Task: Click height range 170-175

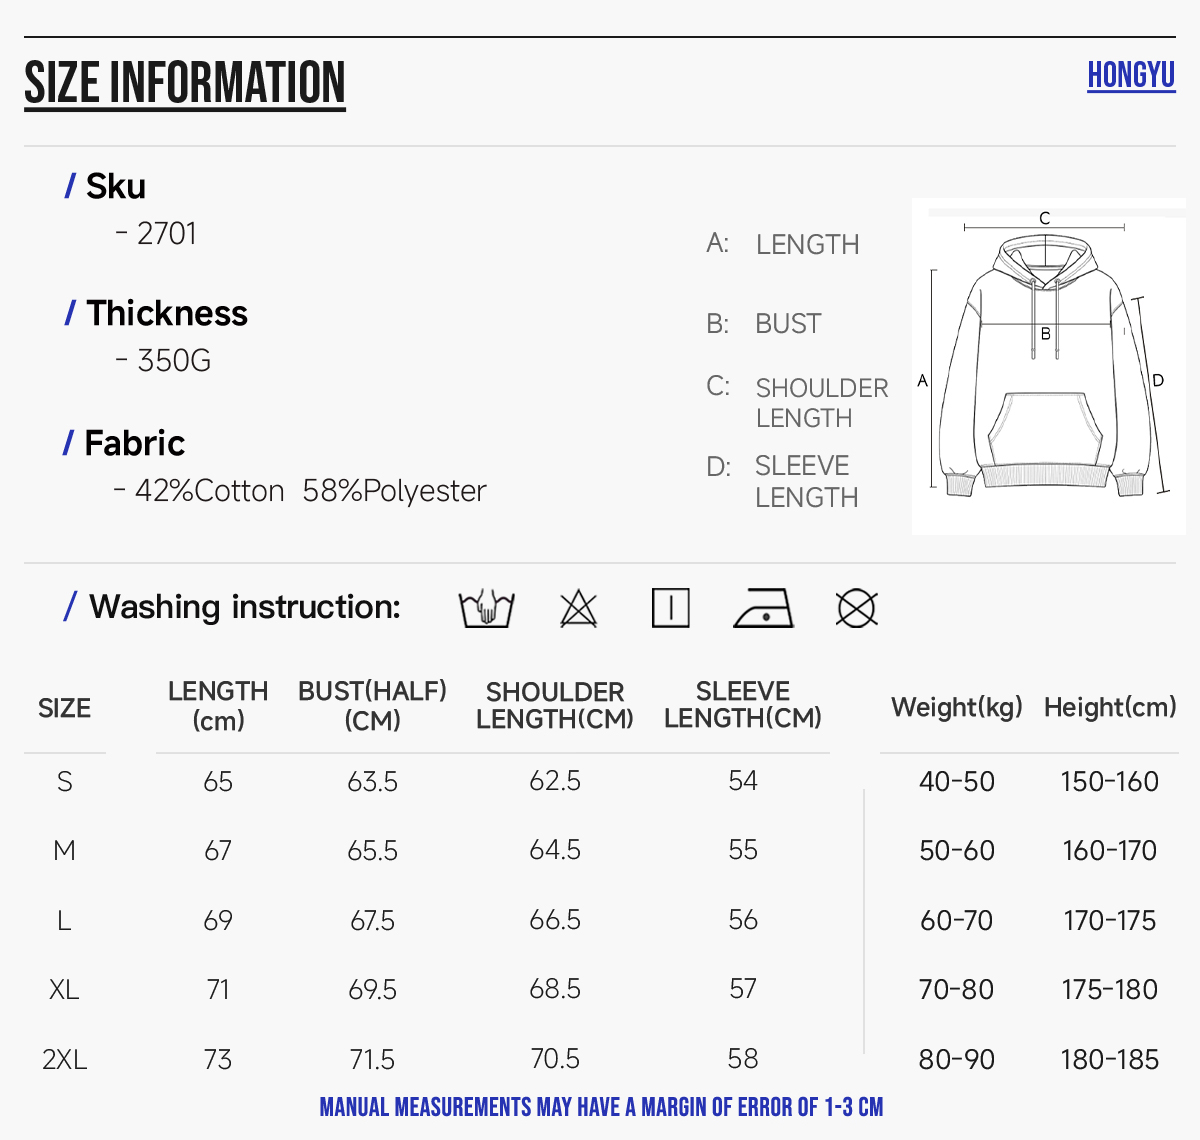Action: 1110,920
